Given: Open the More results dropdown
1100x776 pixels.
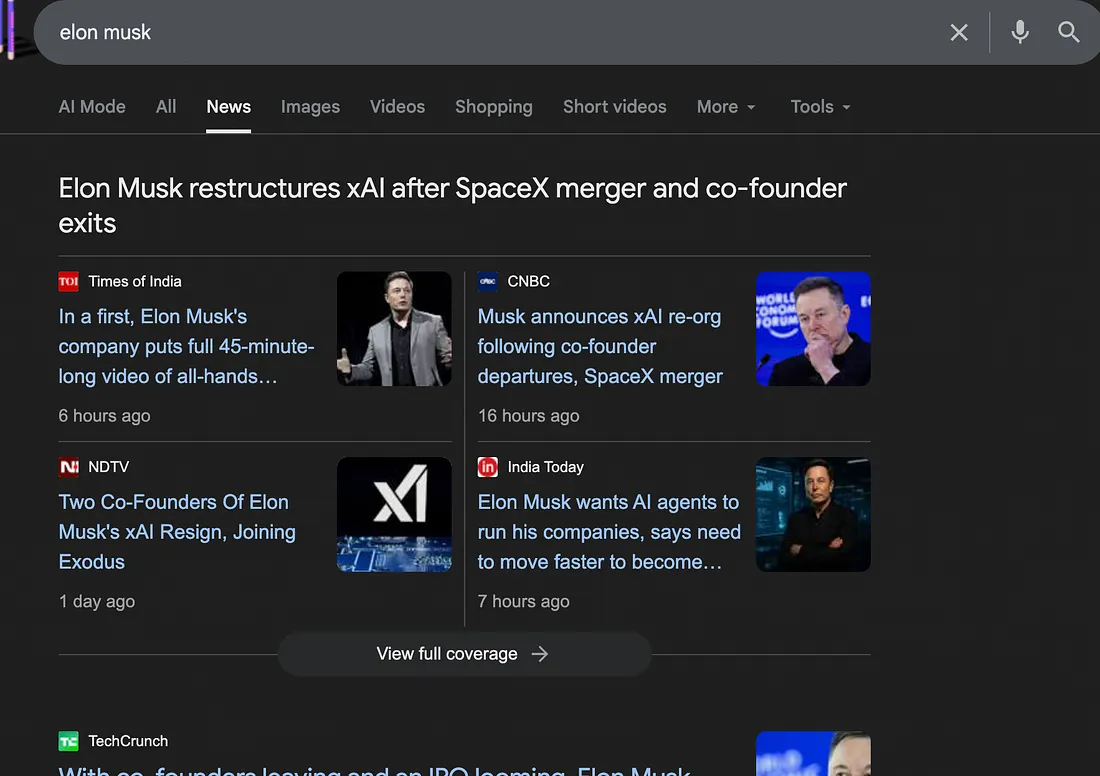Looking at the screenshot, I should [x=726, y=107].
